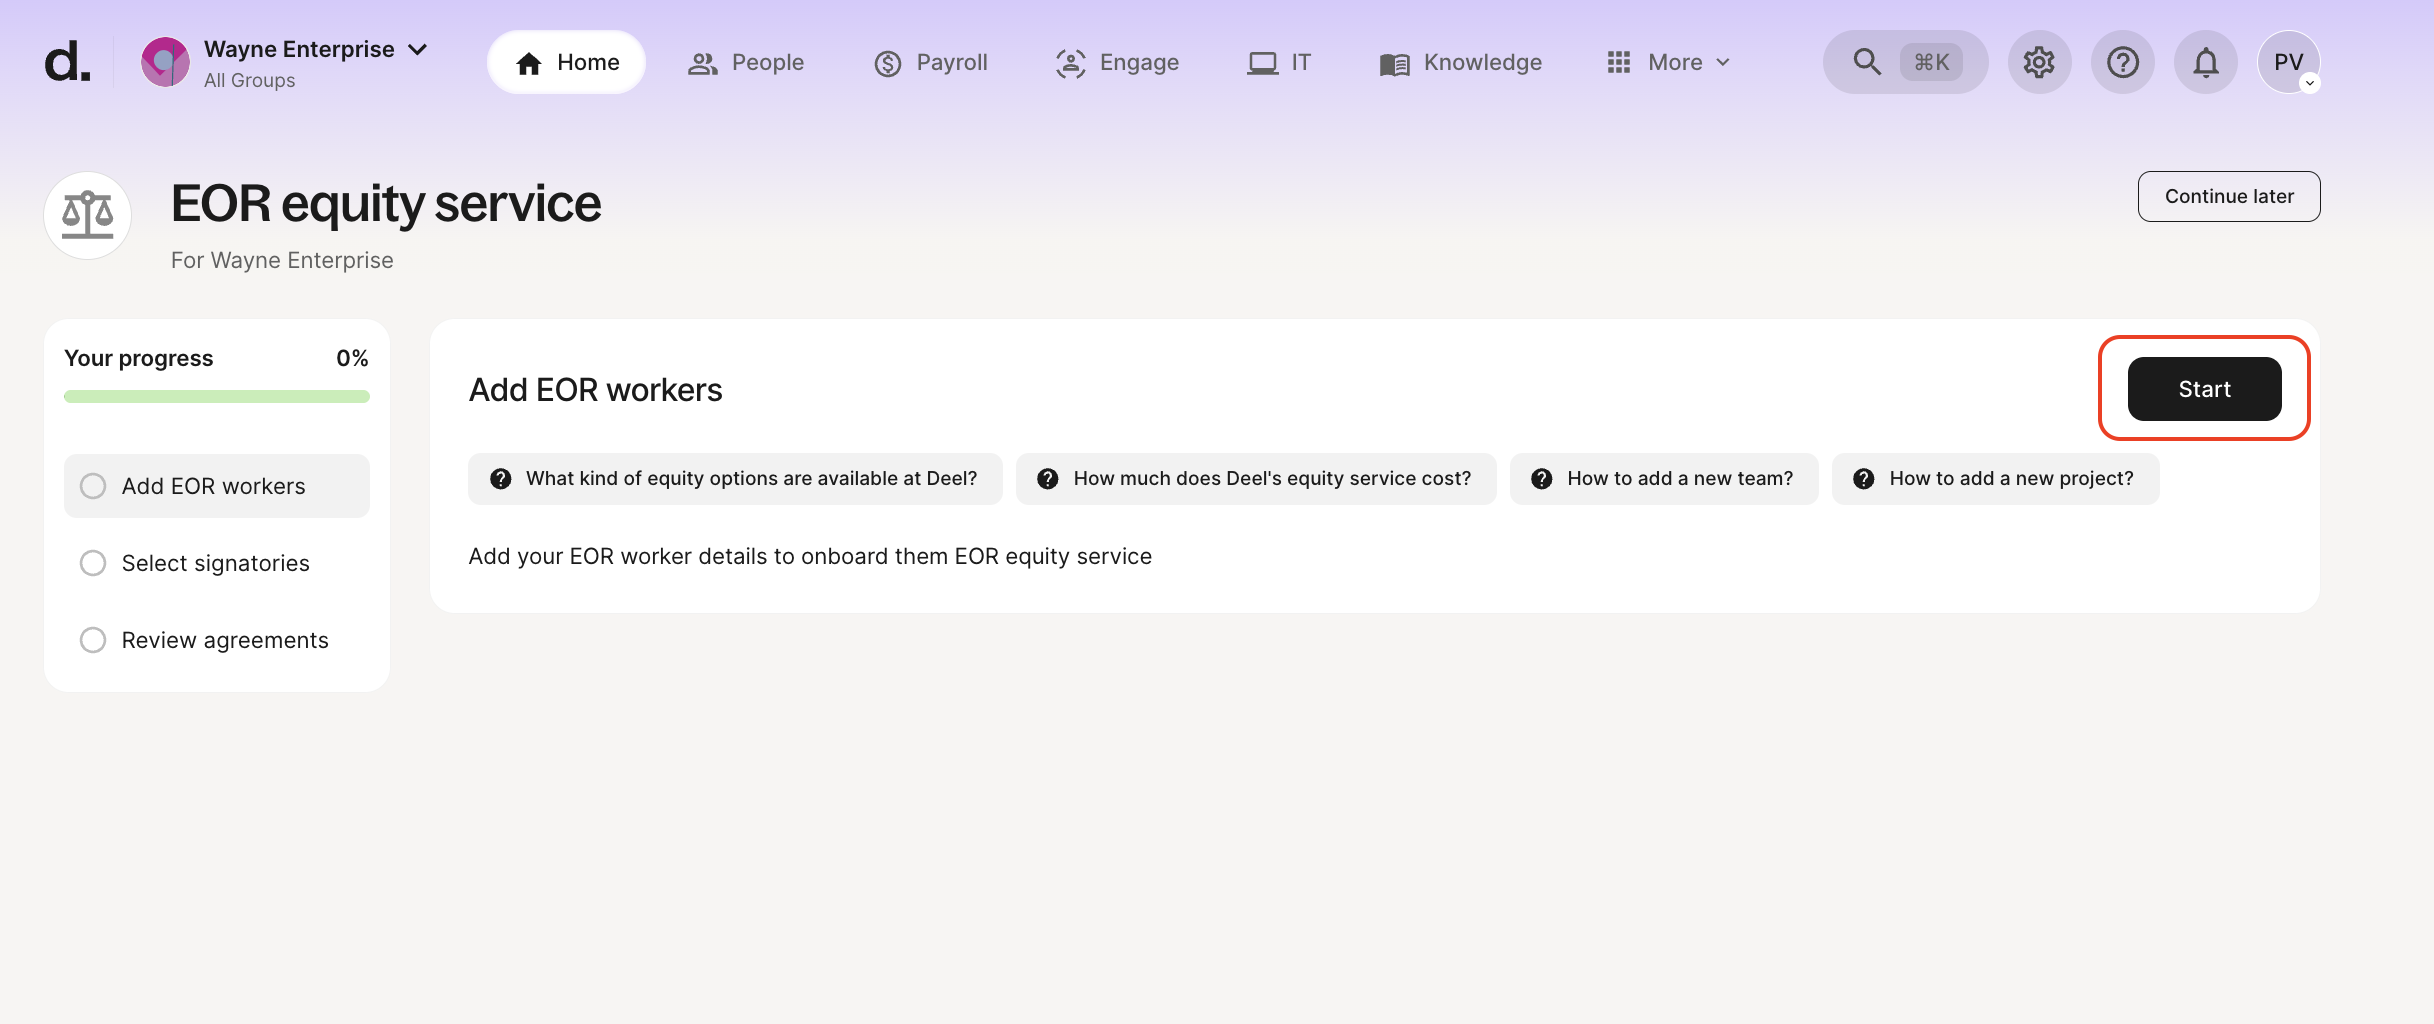The height and width of the screenshot is (1024, 2434).
Task: Click the green progress bar
Action: (217, 397)
